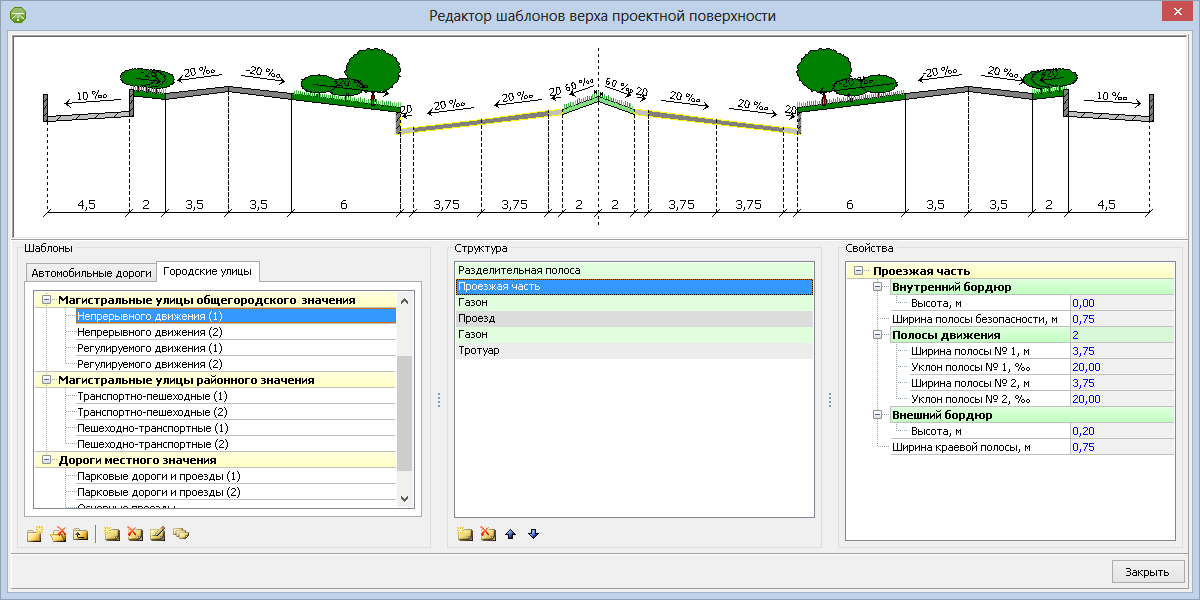The image size is (1200, 600).
Task: Collapse the Дороги местного значения tree group
Action: (46, 460)
